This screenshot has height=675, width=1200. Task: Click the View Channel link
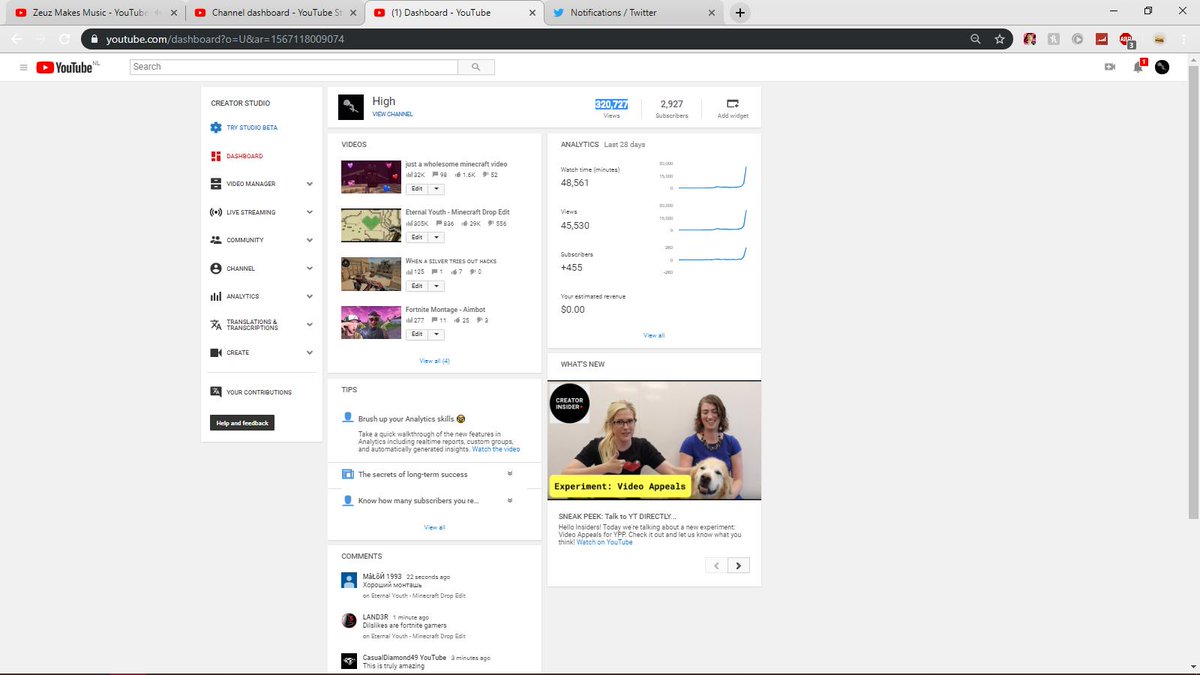coord(392,114)
